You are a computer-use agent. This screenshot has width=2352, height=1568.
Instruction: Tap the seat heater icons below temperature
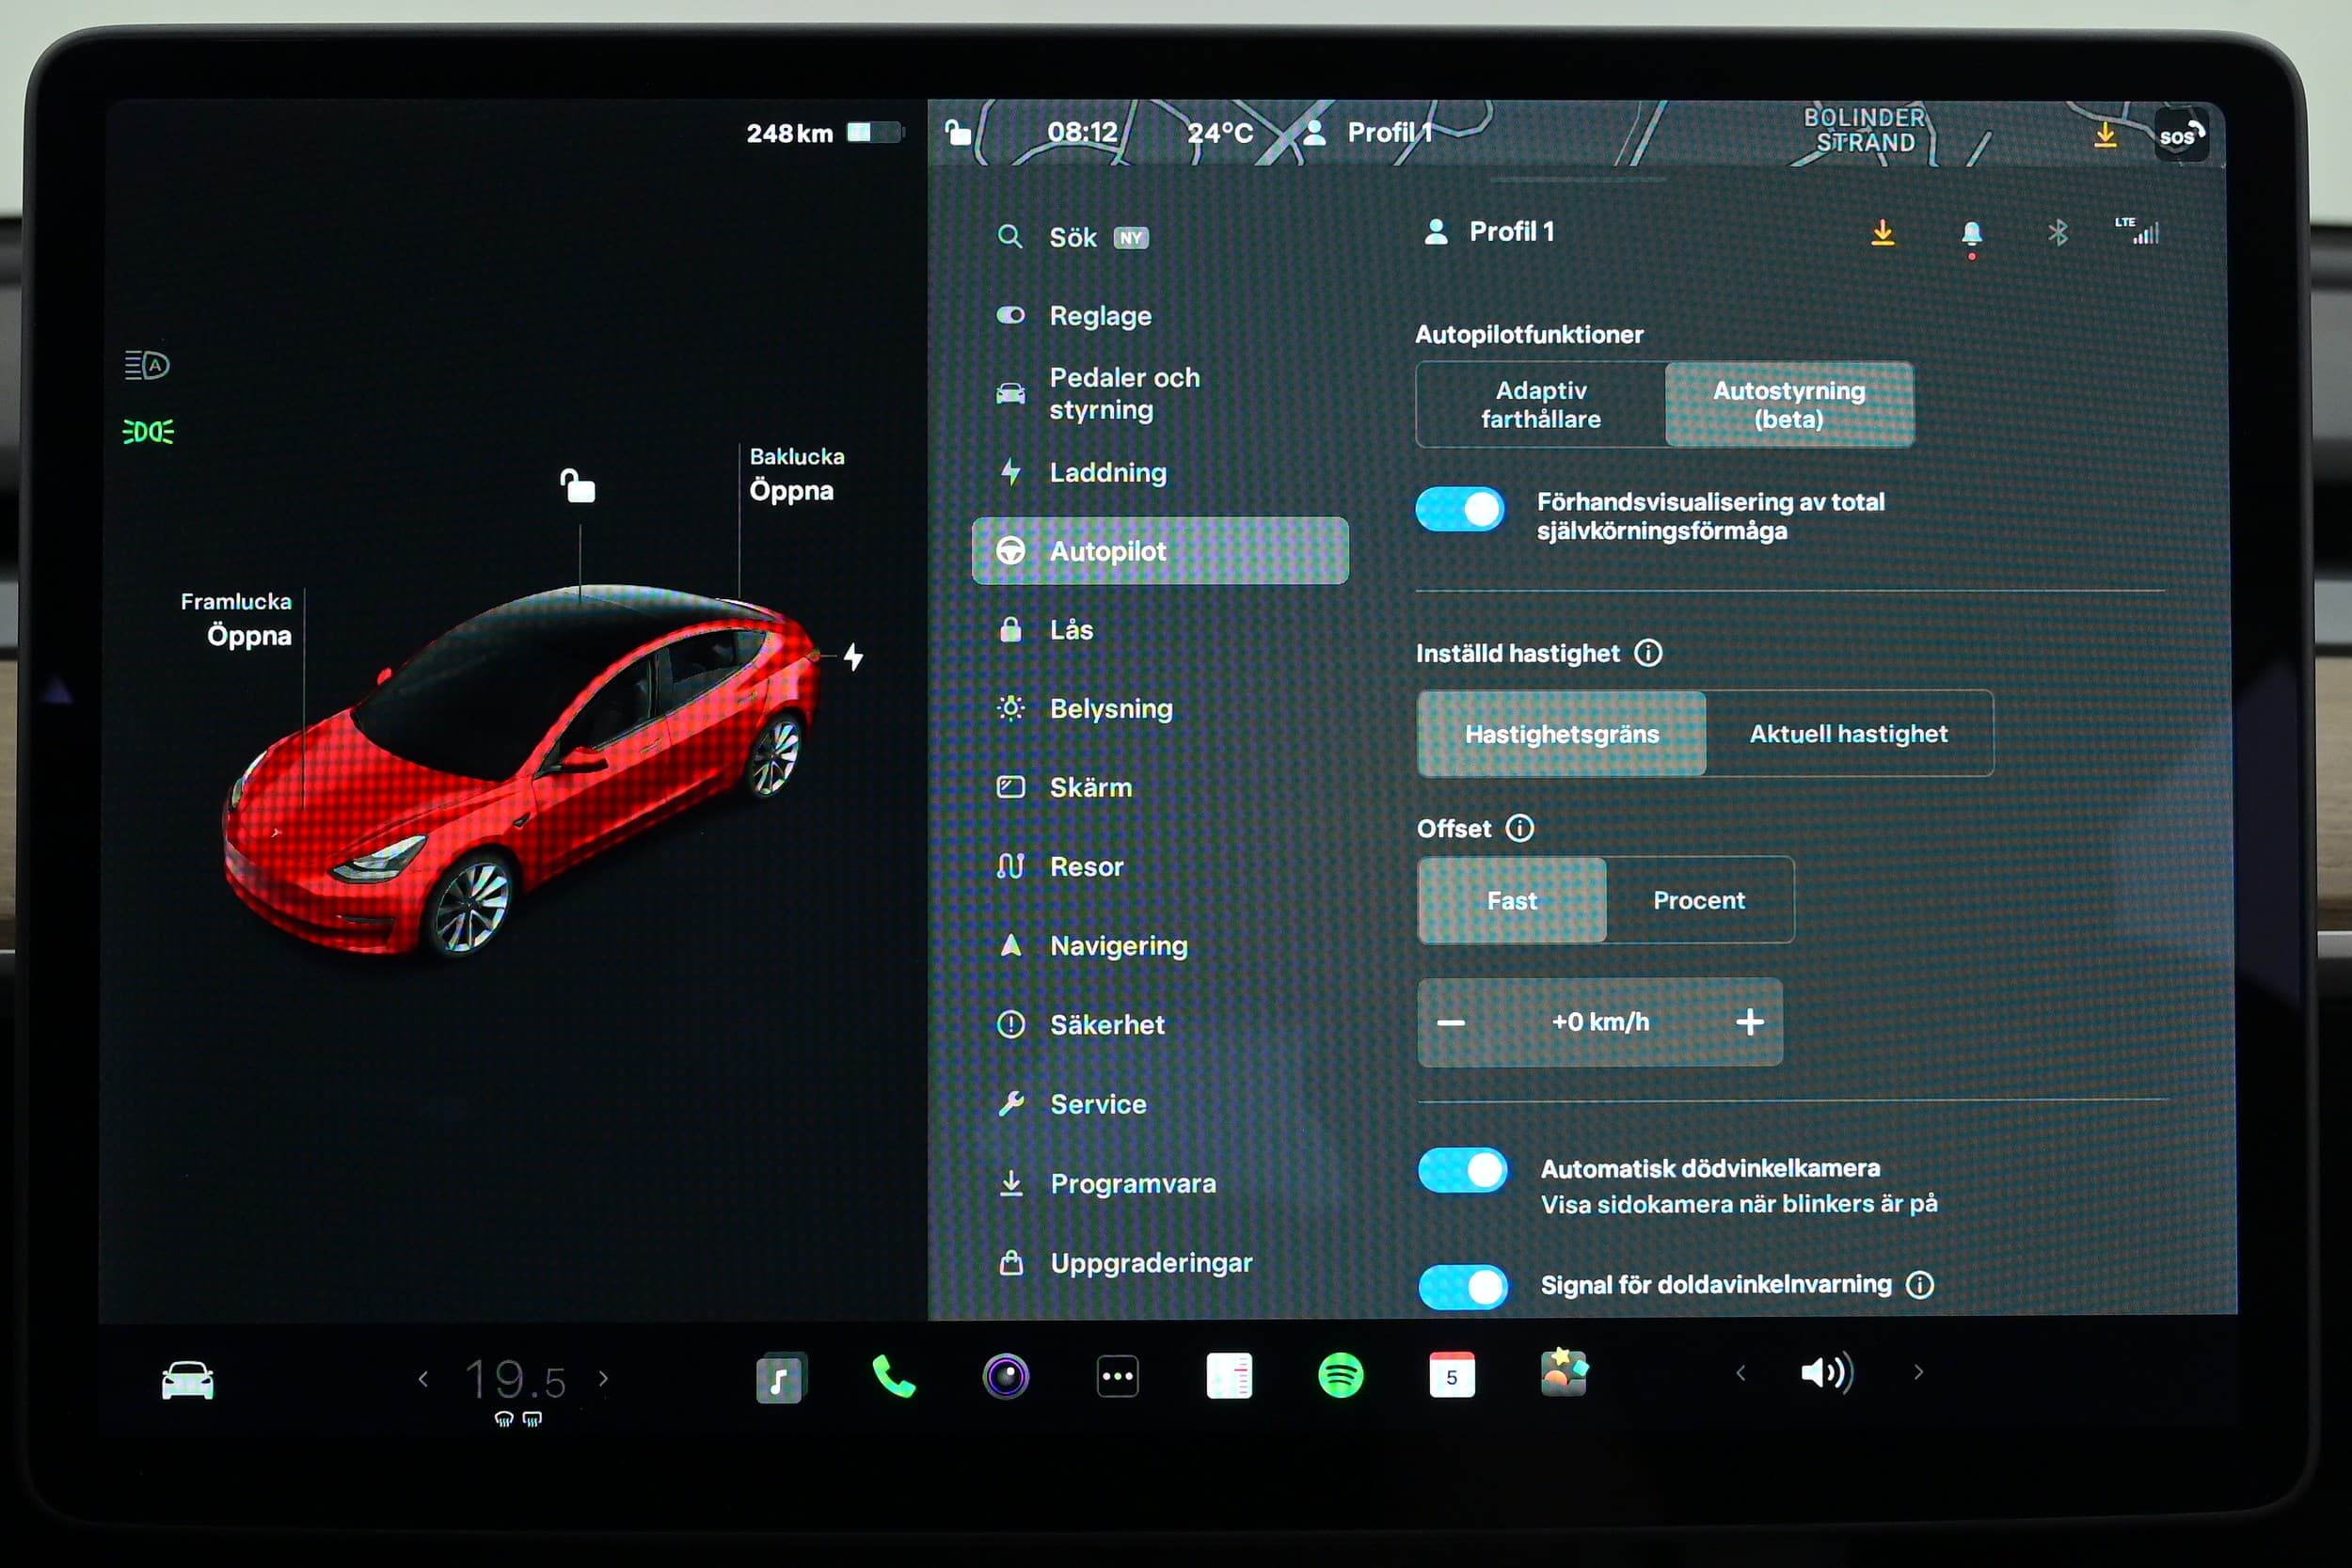(518, 1419)
